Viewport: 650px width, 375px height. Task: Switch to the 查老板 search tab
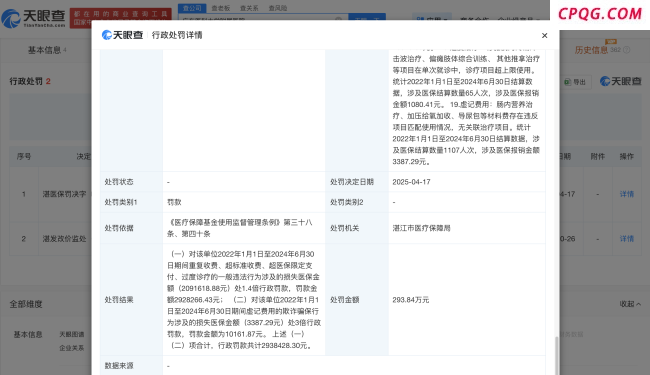pyautogui.click(x=221, y=8)
